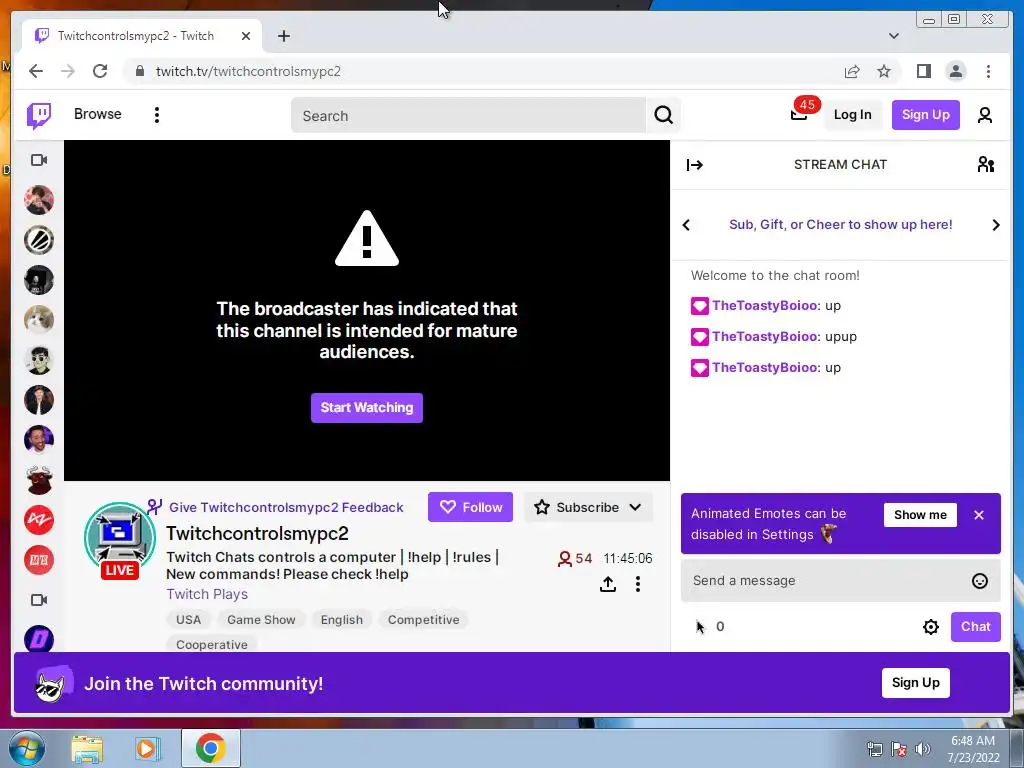
Task: Click Sub, Gift, or Cheer banner text
Action: click(840, 225)
